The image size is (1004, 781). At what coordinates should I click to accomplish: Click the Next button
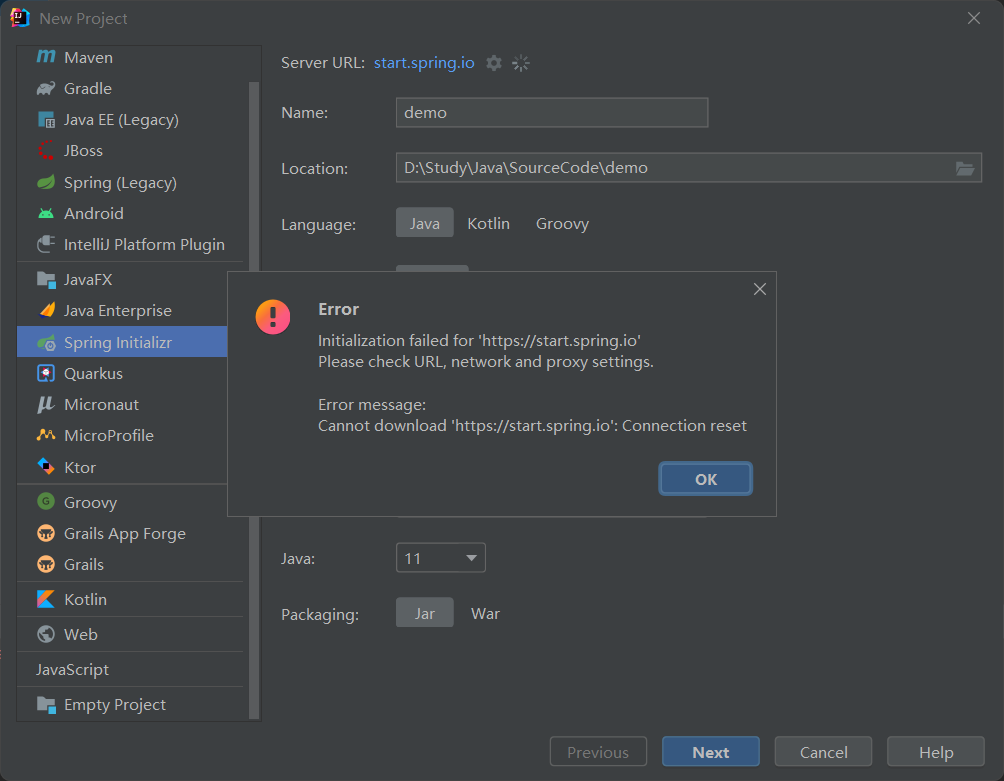click(x=711, y=752)
